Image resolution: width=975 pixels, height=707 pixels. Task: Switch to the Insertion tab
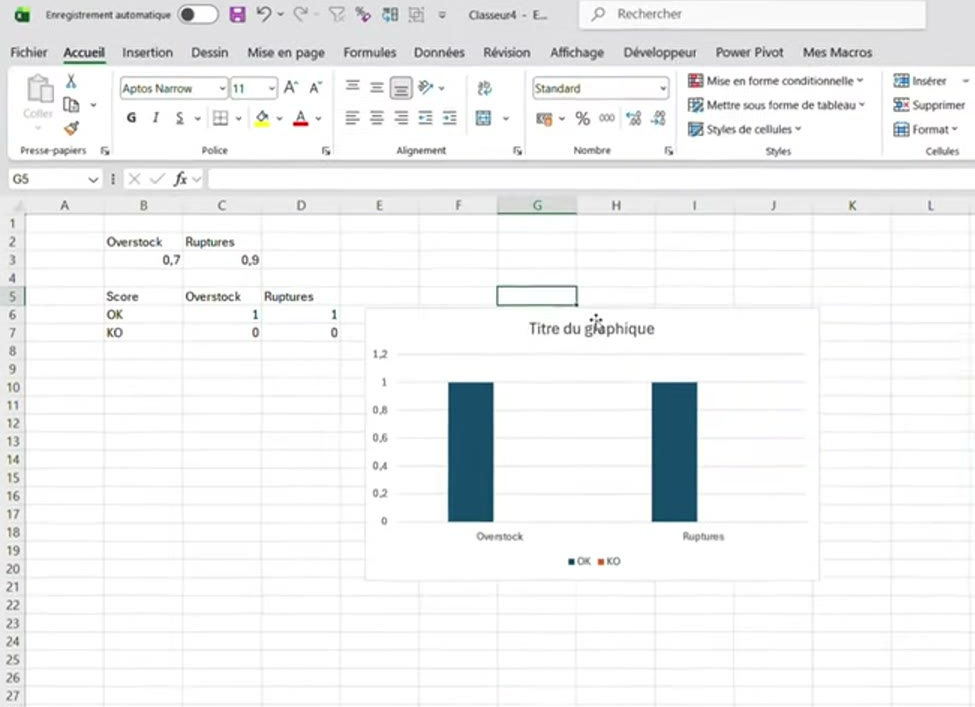[147, 52]
